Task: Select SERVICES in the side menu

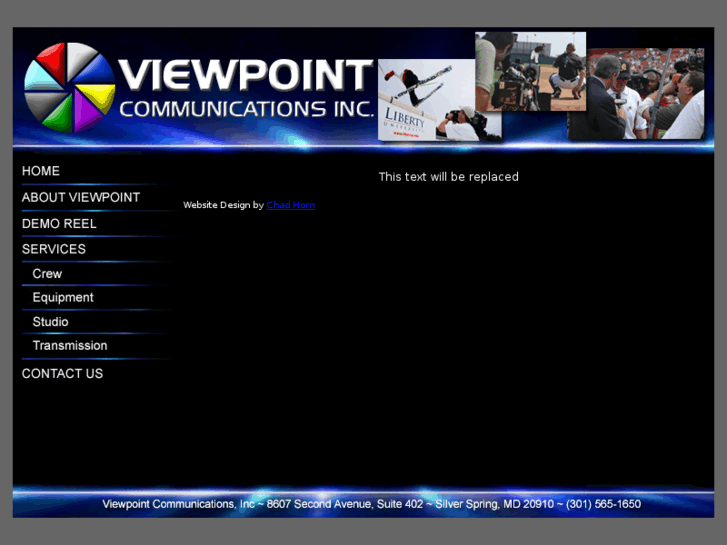Action: point(54,249)
